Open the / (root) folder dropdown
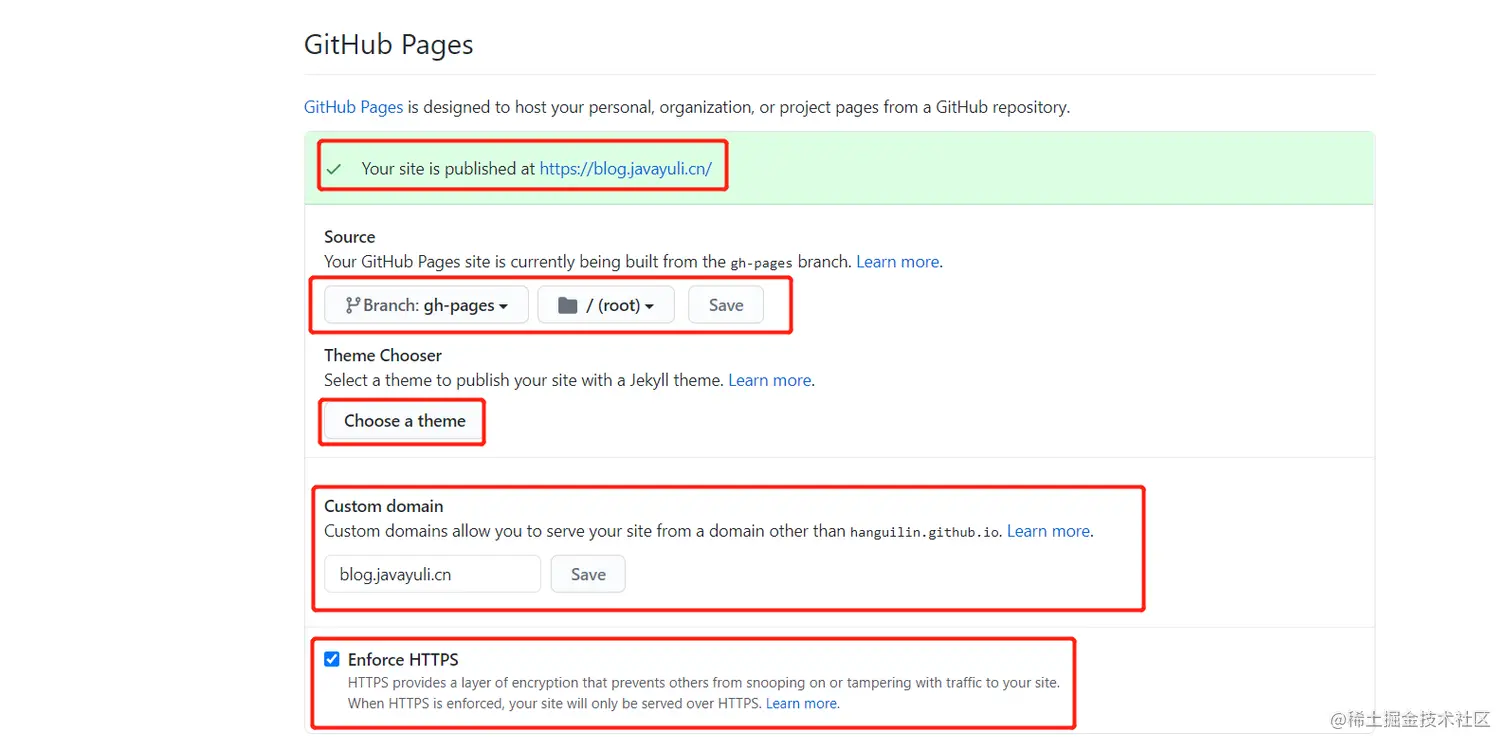Image resolution: width=1512 pixels, height=751 pixels. (606, 306)
